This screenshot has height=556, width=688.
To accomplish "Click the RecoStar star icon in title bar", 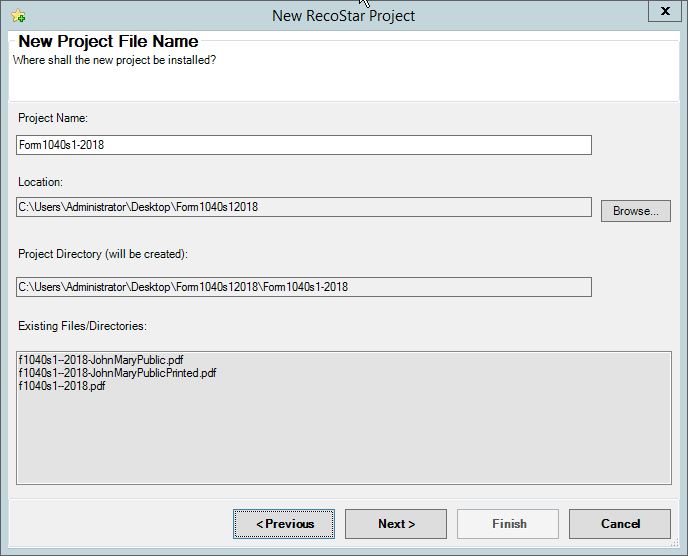I will point(18,16).
